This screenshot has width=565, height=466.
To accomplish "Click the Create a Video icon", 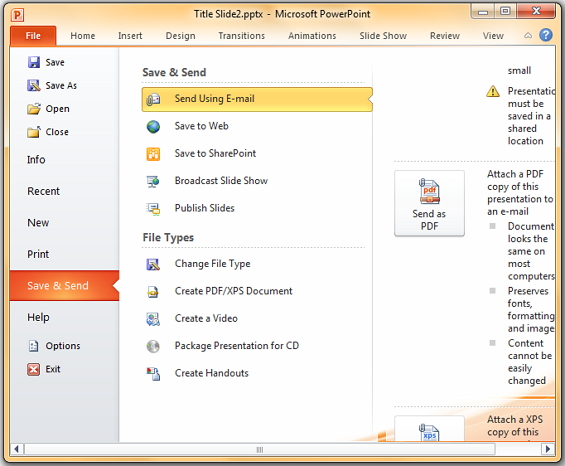I will [x=153, y=319].
